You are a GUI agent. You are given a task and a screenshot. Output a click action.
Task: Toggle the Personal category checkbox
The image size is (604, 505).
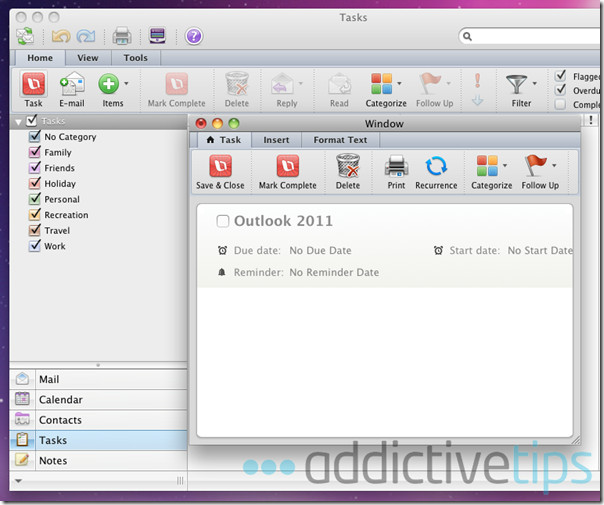click(35, 199)
